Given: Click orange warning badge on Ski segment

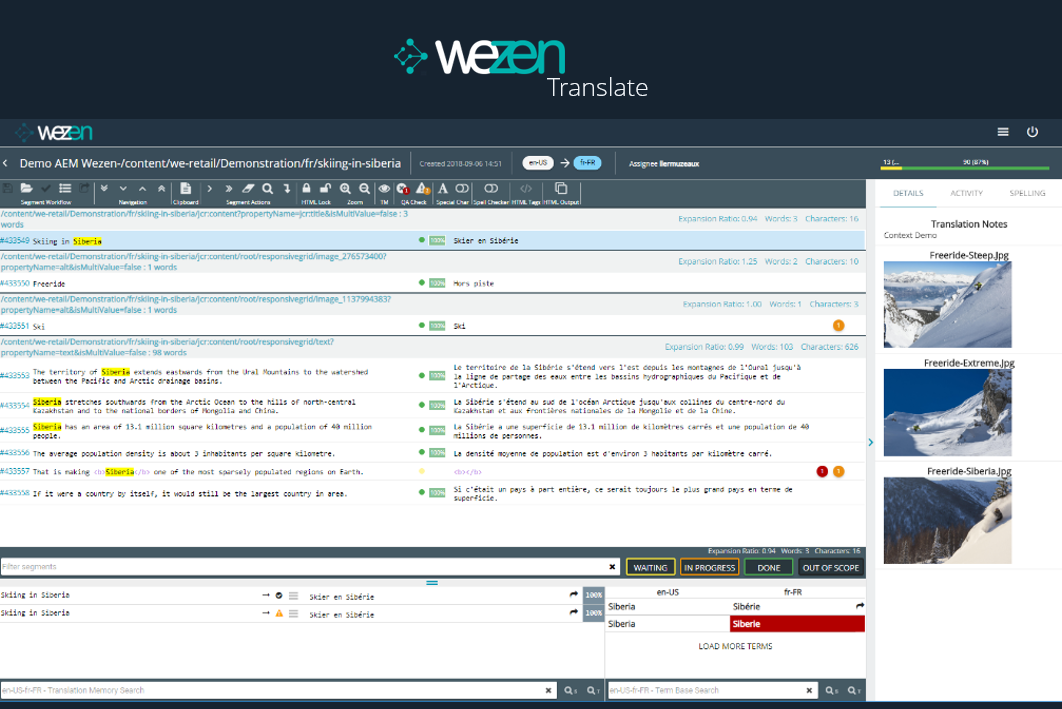Looking at the screenshot, I should (838, 326).
